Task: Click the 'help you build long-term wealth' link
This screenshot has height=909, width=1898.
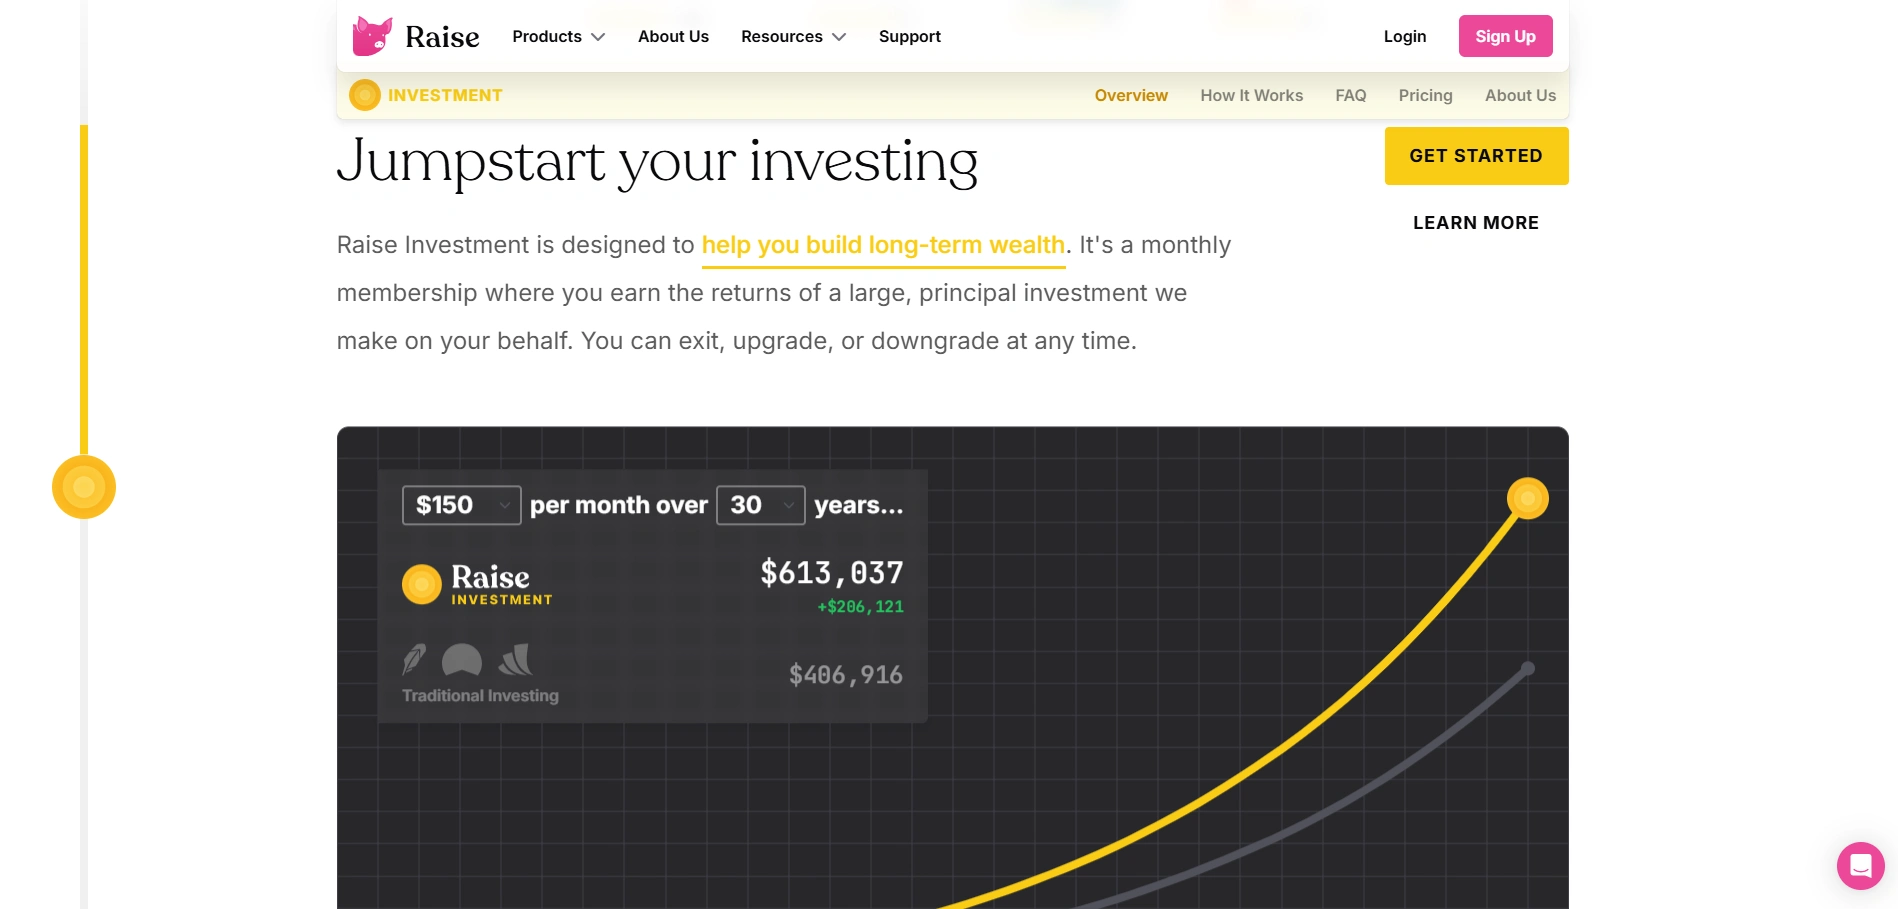Action: pos(883,245)
